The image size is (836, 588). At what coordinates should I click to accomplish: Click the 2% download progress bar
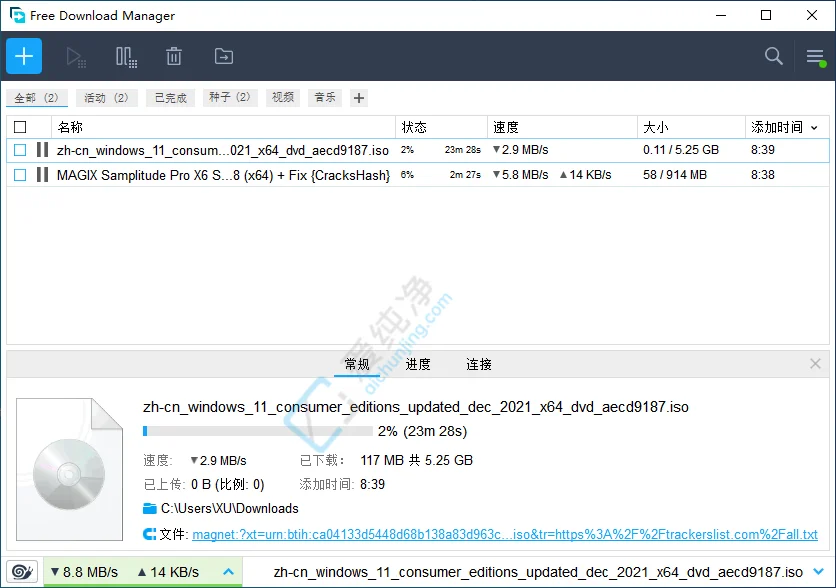[x=258, y=431]
